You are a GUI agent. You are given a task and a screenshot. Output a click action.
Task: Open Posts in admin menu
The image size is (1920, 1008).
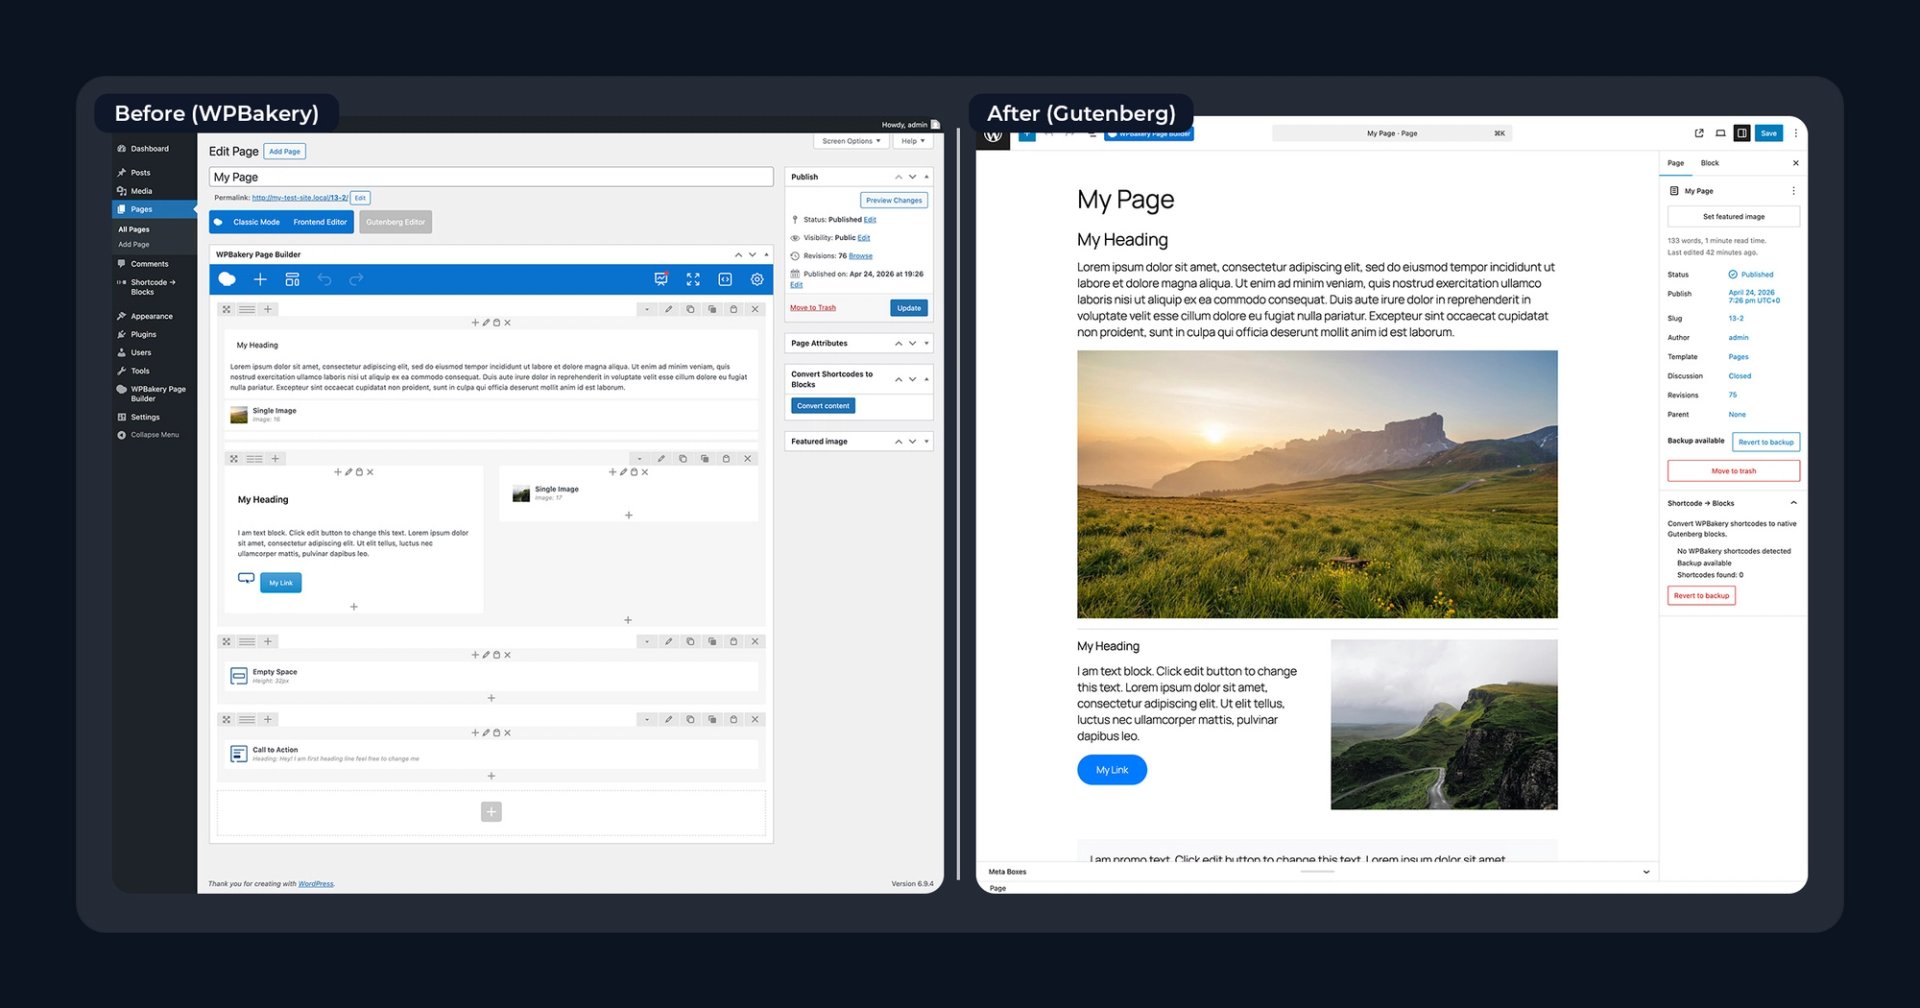pos(140,172)
